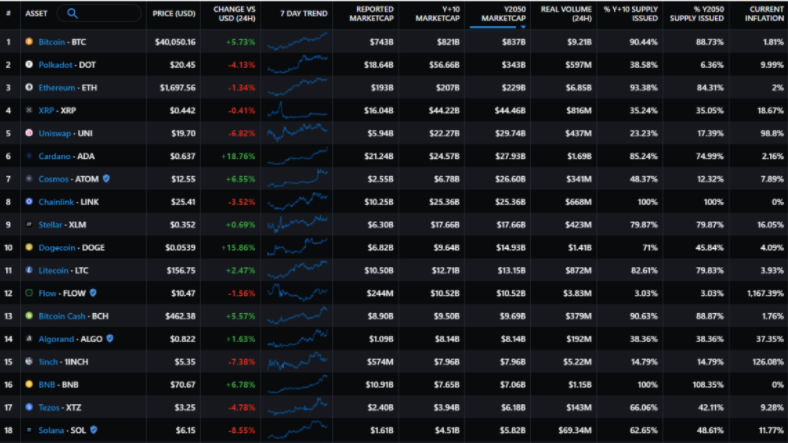Viewport: 788px width, 443px height.
Task: Click the Uniswap coin logo icon
Action: (29, 133)
